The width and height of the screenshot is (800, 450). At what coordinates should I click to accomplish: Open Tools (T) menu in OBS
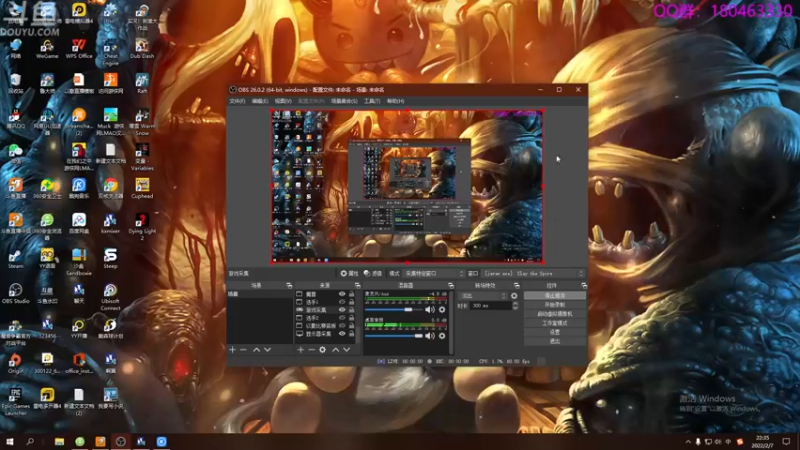coord(372,101)
